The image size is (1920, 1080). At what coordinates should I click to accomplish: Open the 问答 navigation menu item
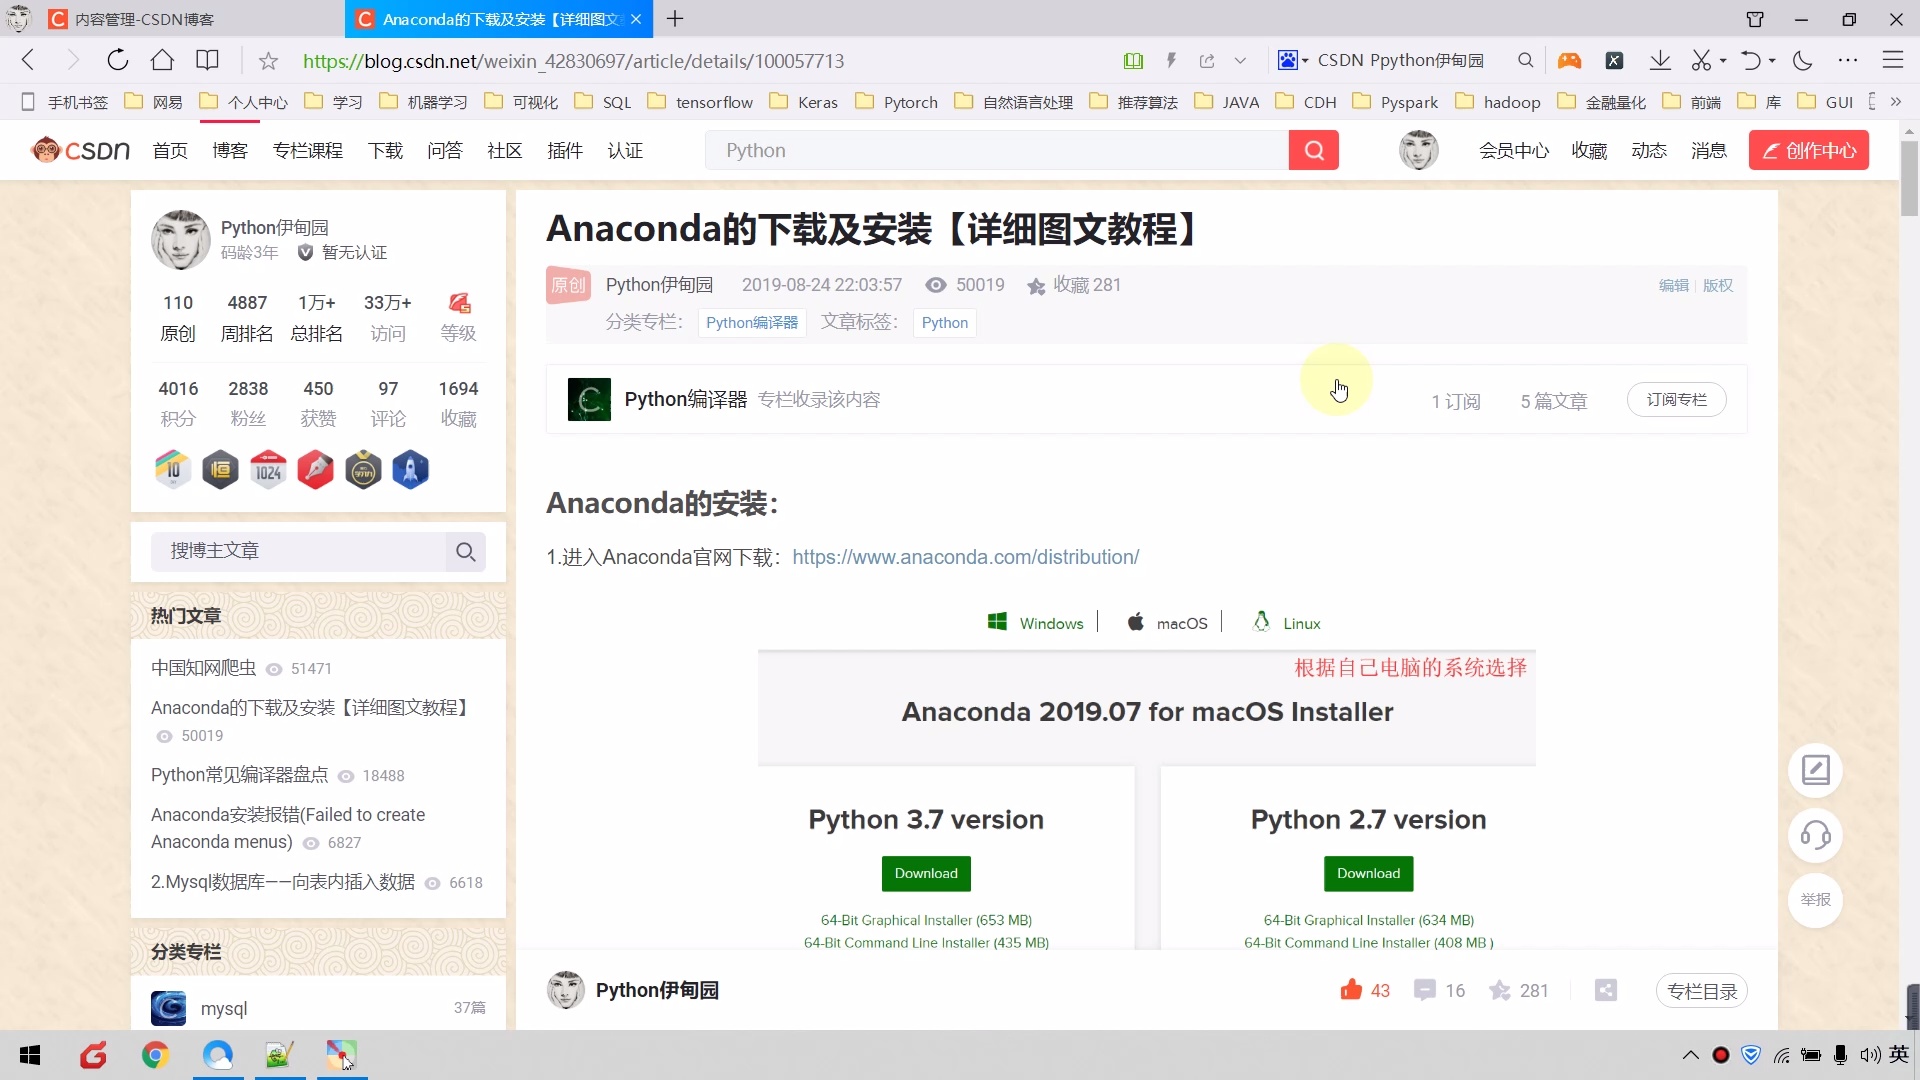coord(445,150)
